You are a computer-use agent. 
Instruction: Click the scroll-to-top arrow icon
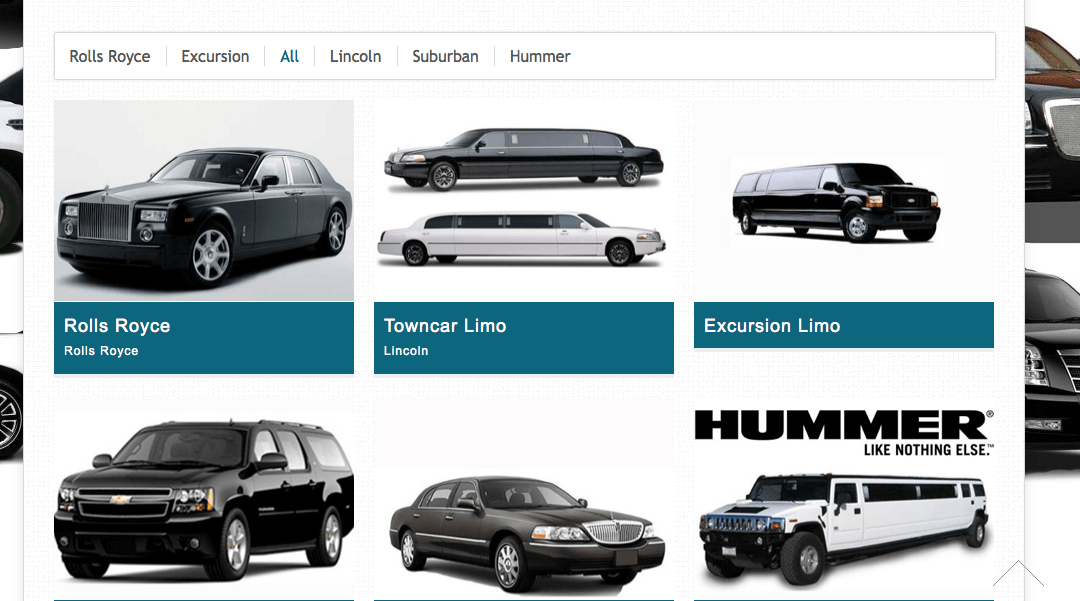pyautogui.click(x=1018, y=573)
